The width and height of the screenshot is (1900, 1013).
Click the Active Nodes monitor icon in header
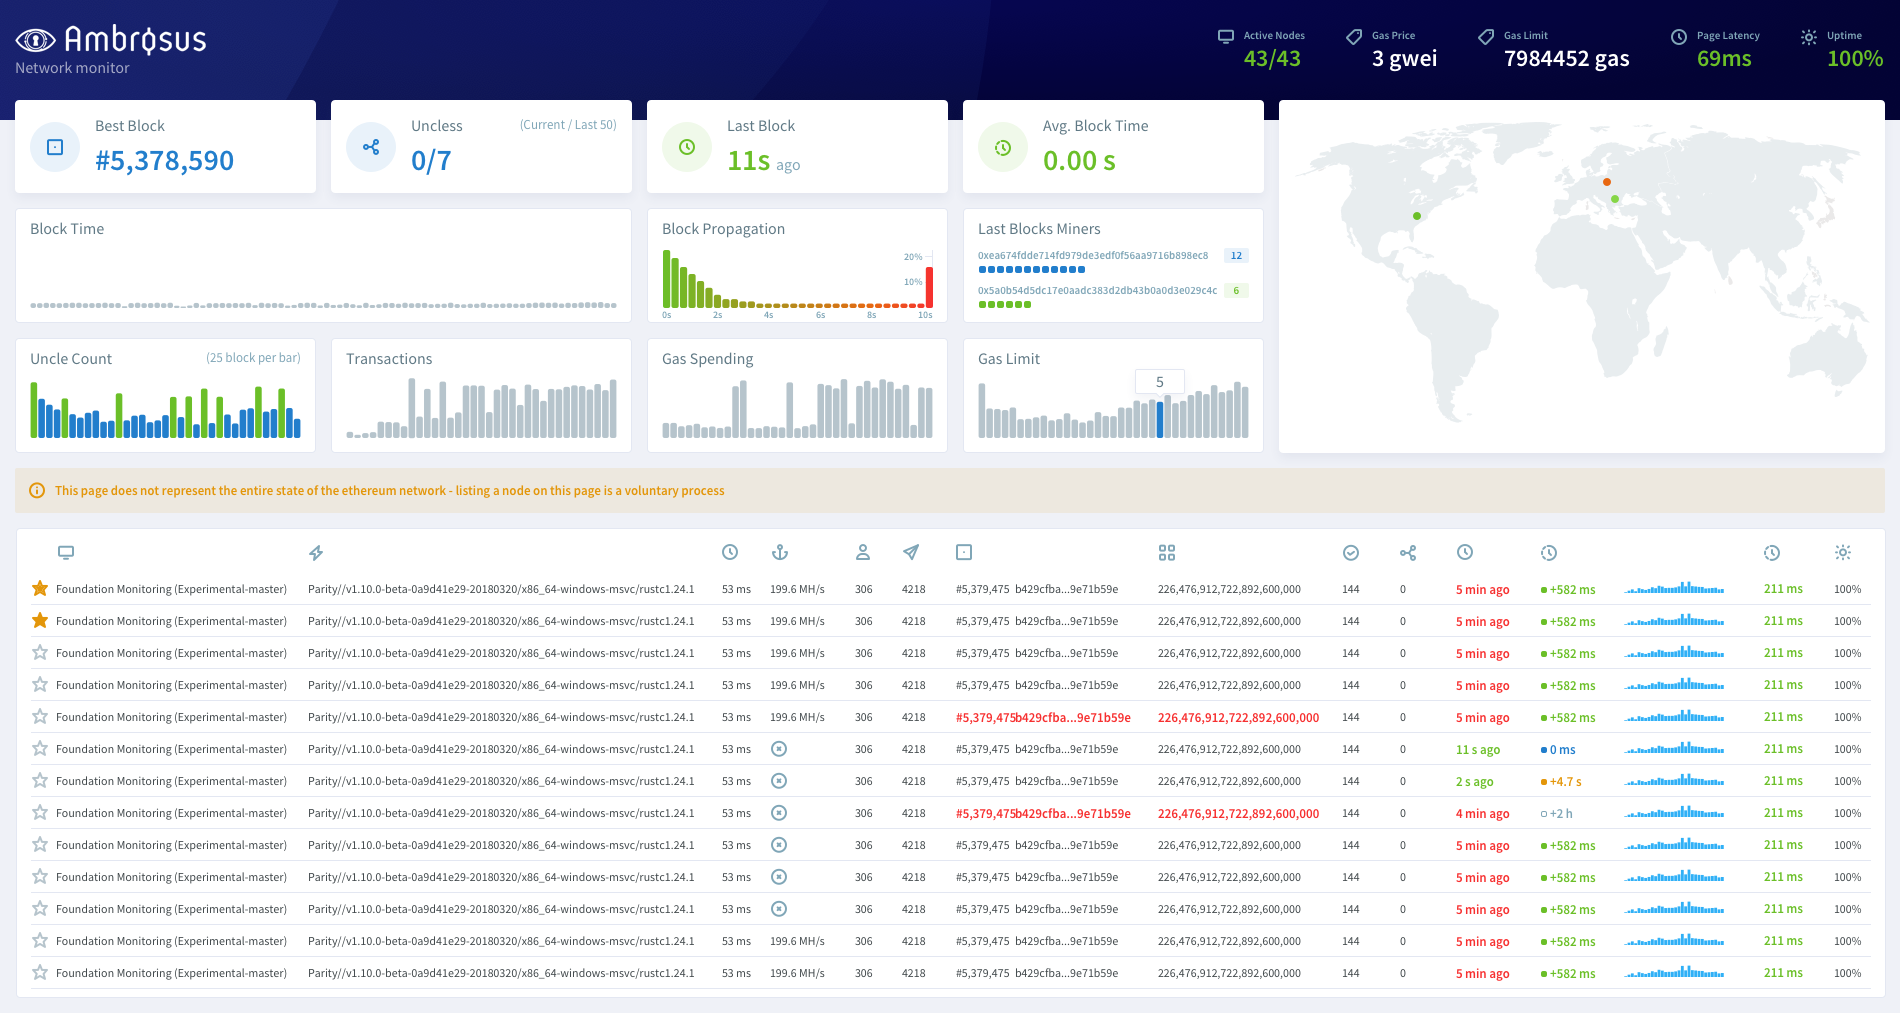(x=1226, y=36)
